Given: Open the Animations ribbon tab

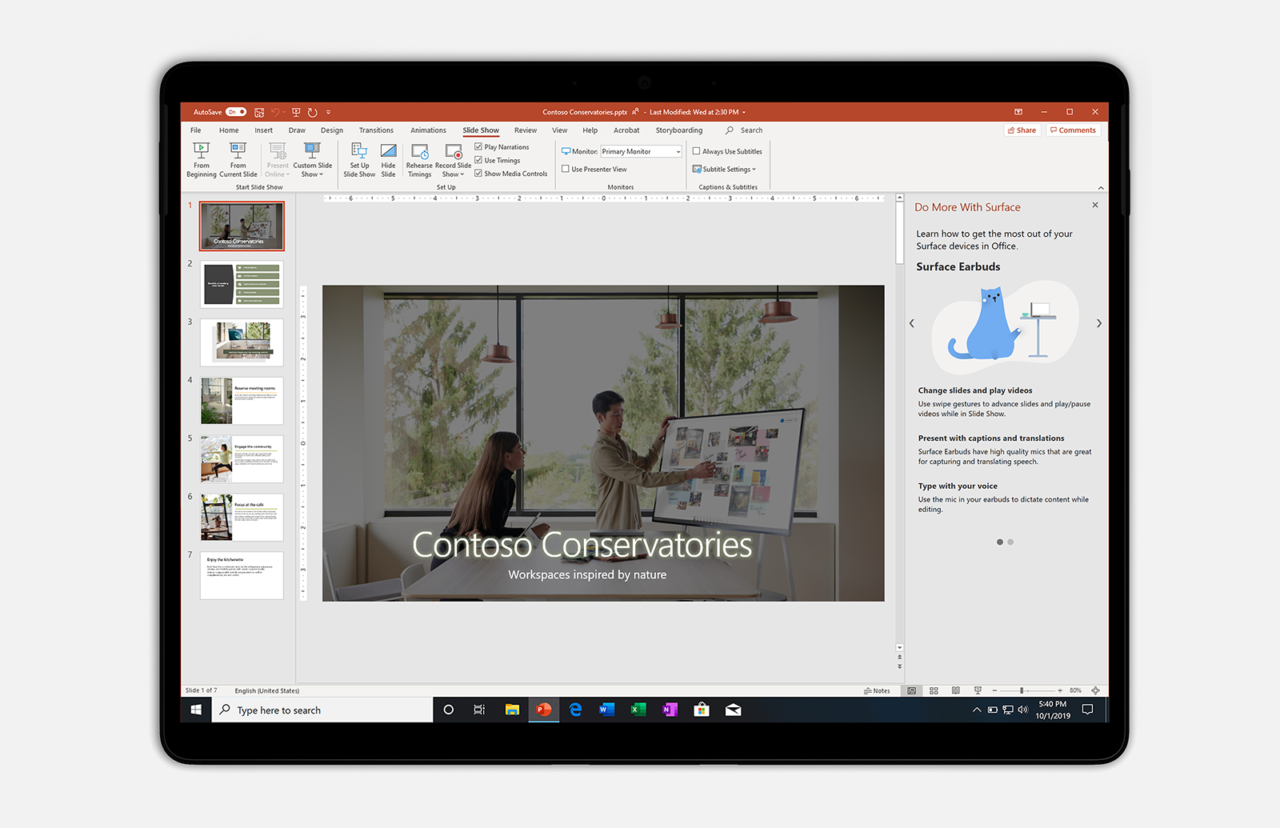Looking at the screenshot, I should (428, 130).
